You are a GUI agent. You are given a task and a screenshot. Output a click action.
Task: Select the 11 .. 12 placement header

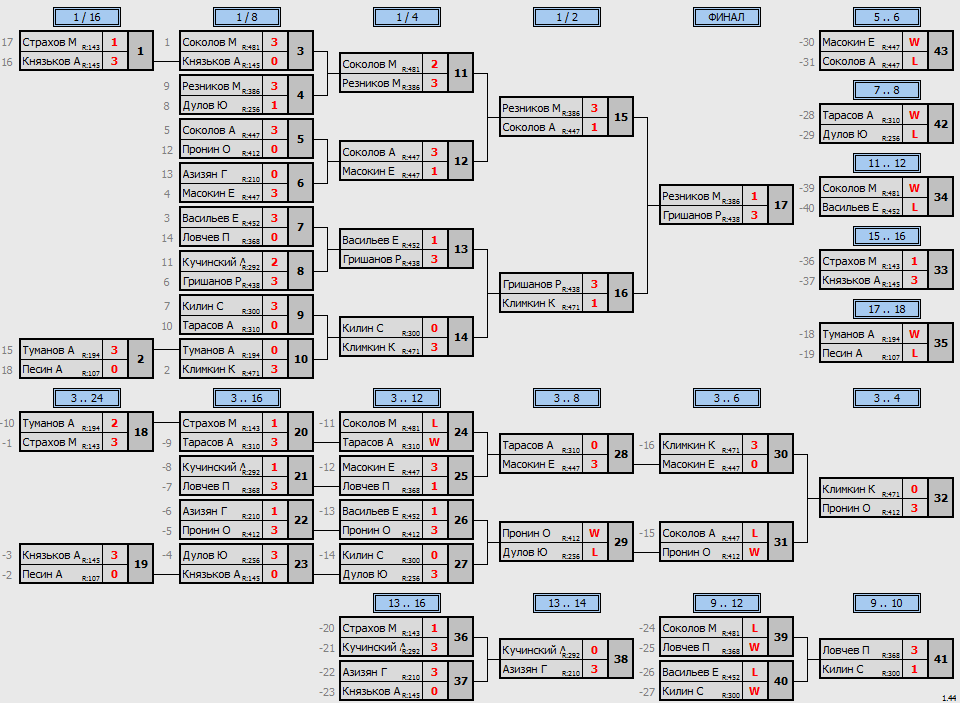point(887,163)
